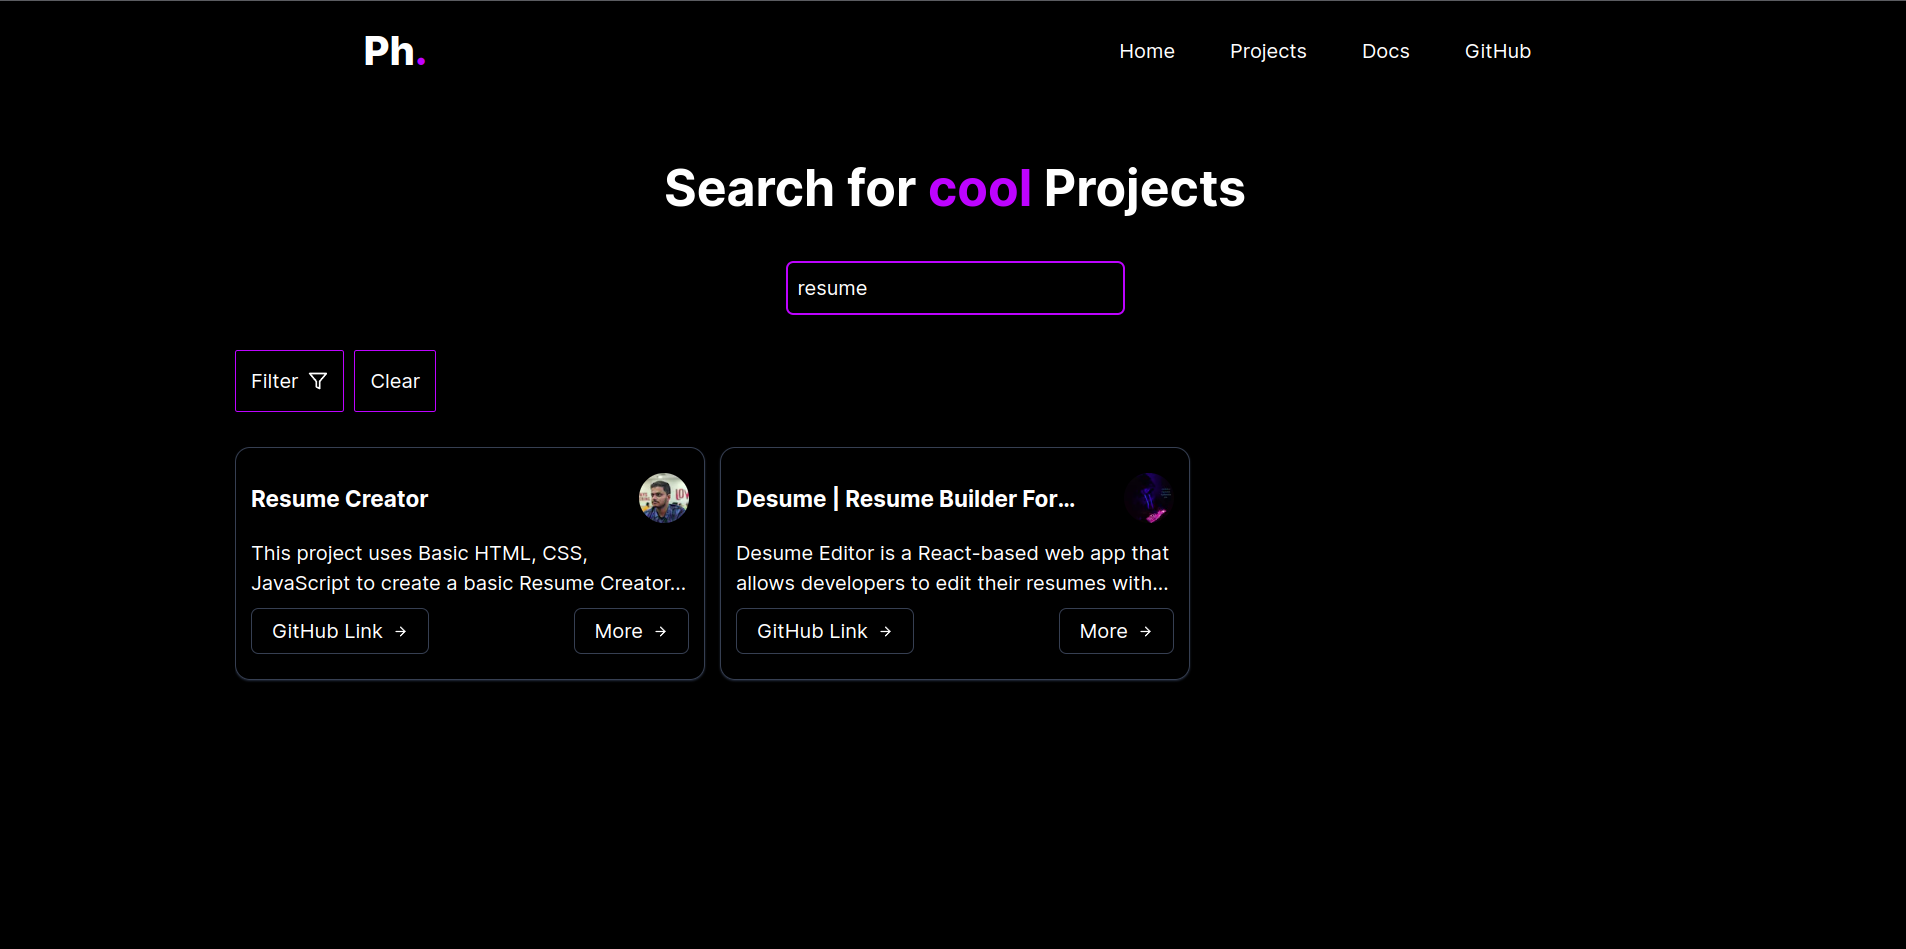Open Desume's GitHub Link
Screen dimensions: 1906x949
coord(824,630)
